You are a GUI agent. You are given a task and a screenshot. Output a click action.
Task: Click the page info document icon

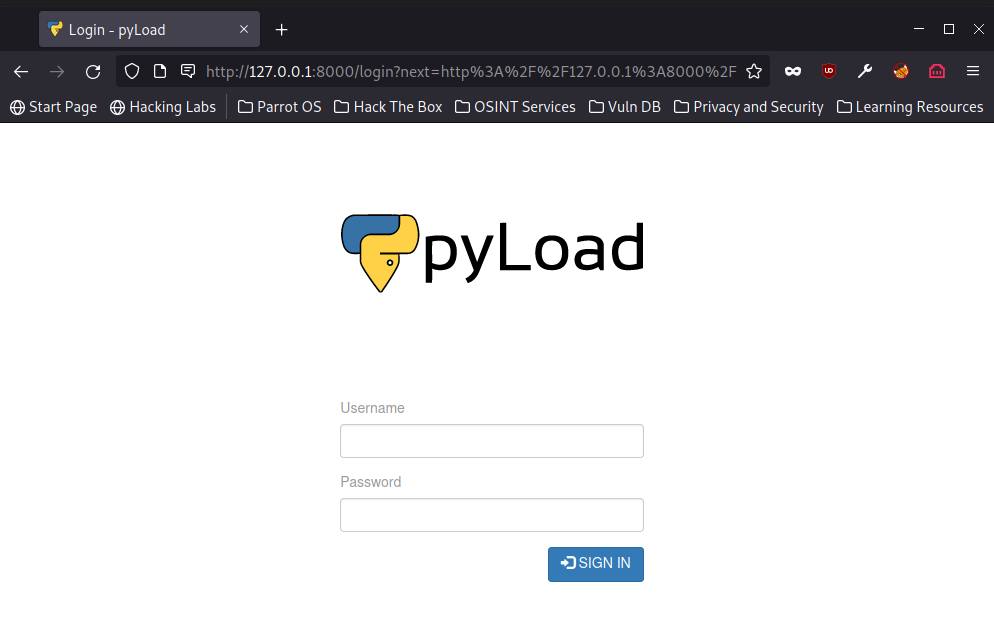point(160,71)
